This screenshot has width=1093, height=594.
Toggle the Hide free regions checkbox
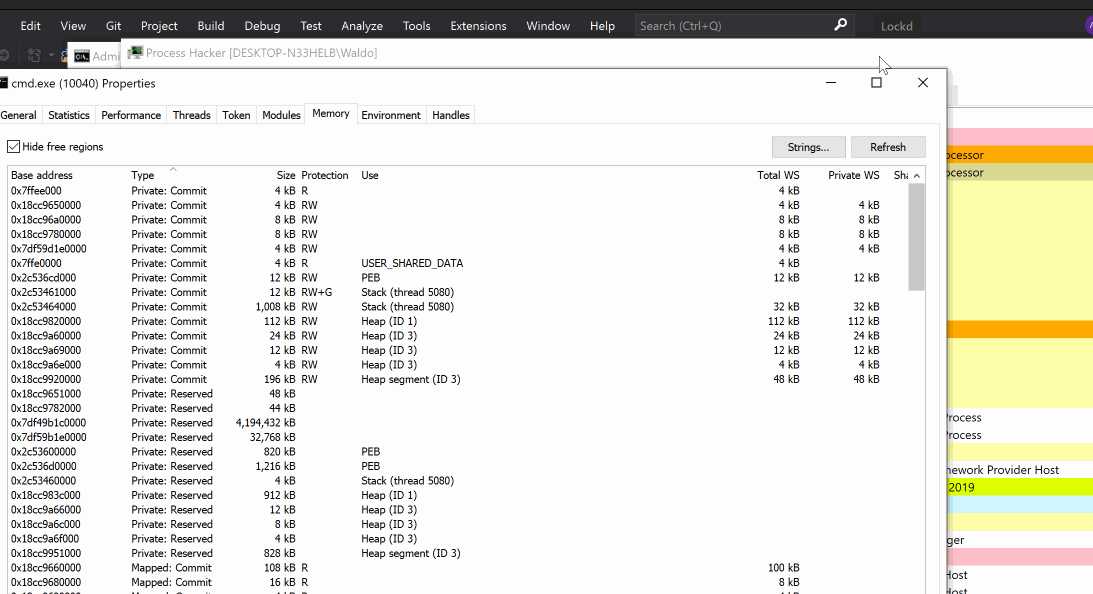pos(13,146)
